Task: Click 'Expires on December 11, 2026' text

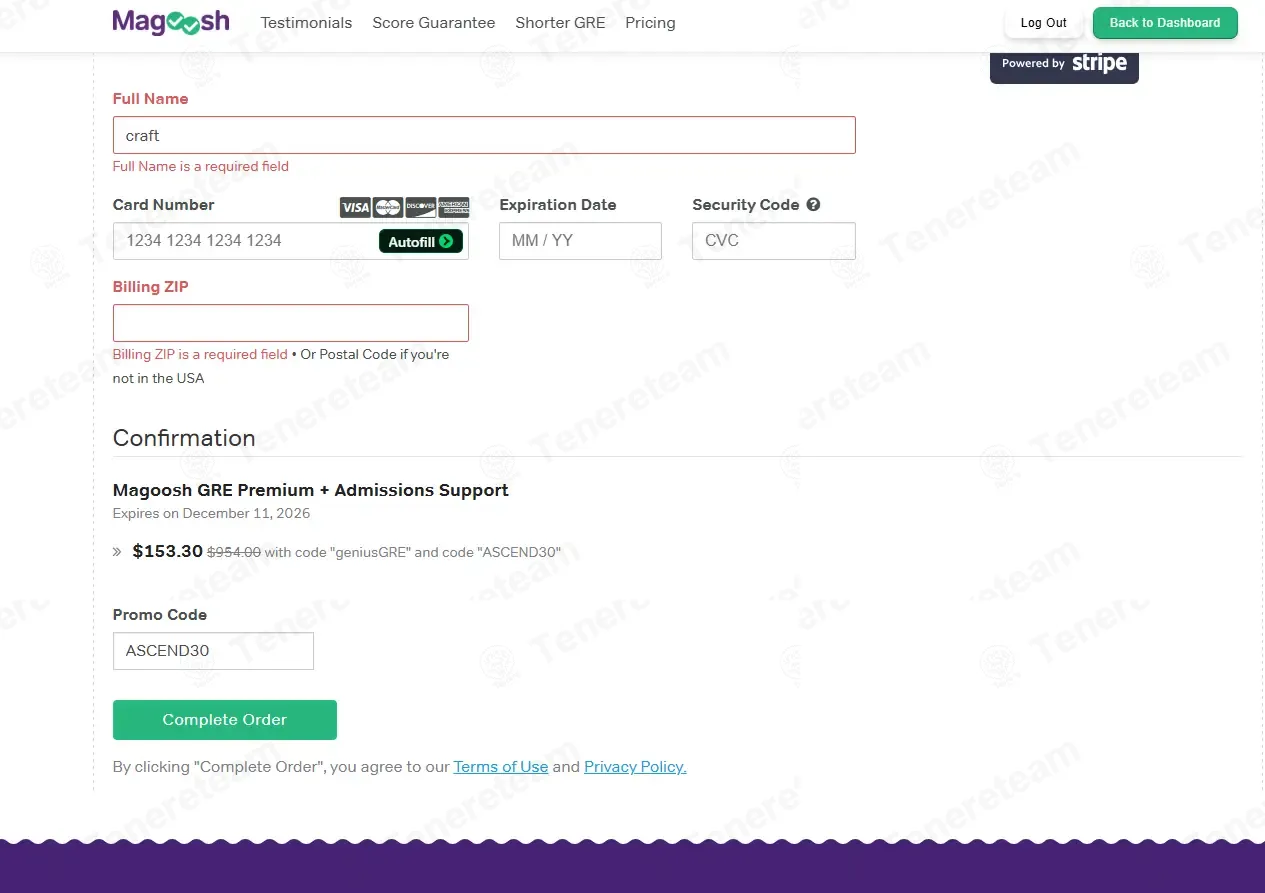Action: click(x=212, y=513)
